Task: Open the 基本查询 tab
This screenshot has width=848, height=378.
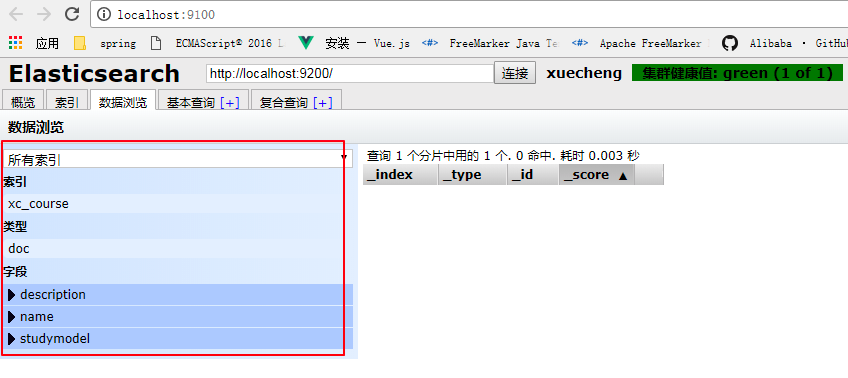Action: pyautogui.click(x=190, y=102)
